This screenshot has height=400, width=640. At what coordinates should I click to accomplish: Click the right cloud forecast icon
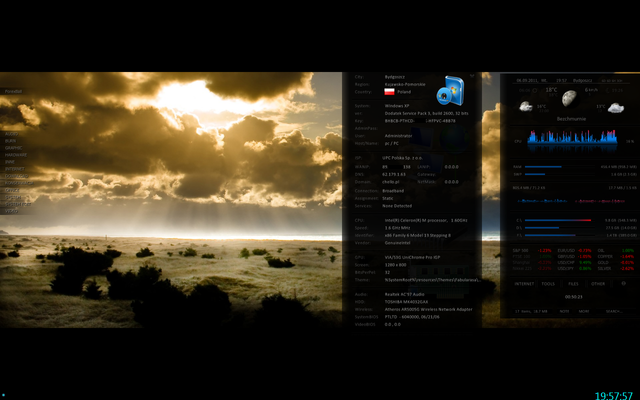[x=616, y=108]
